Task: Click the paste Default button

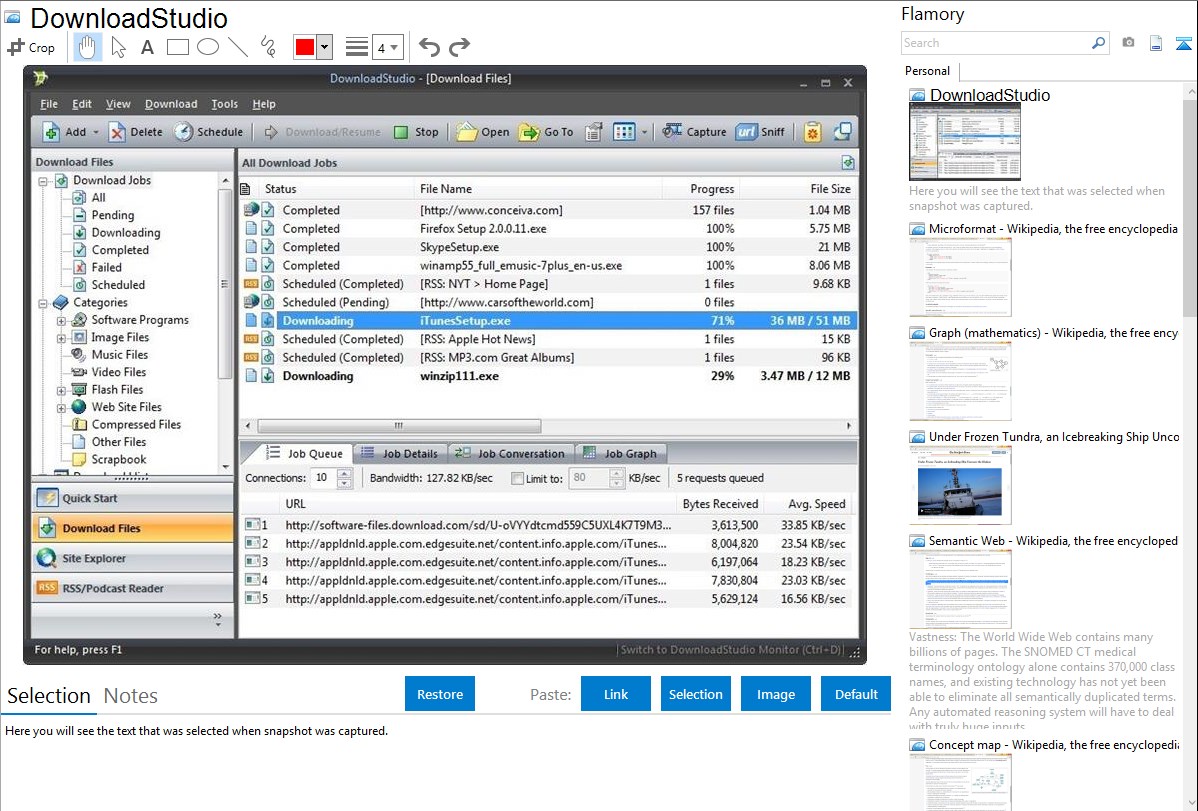Action: click(856, 694)
